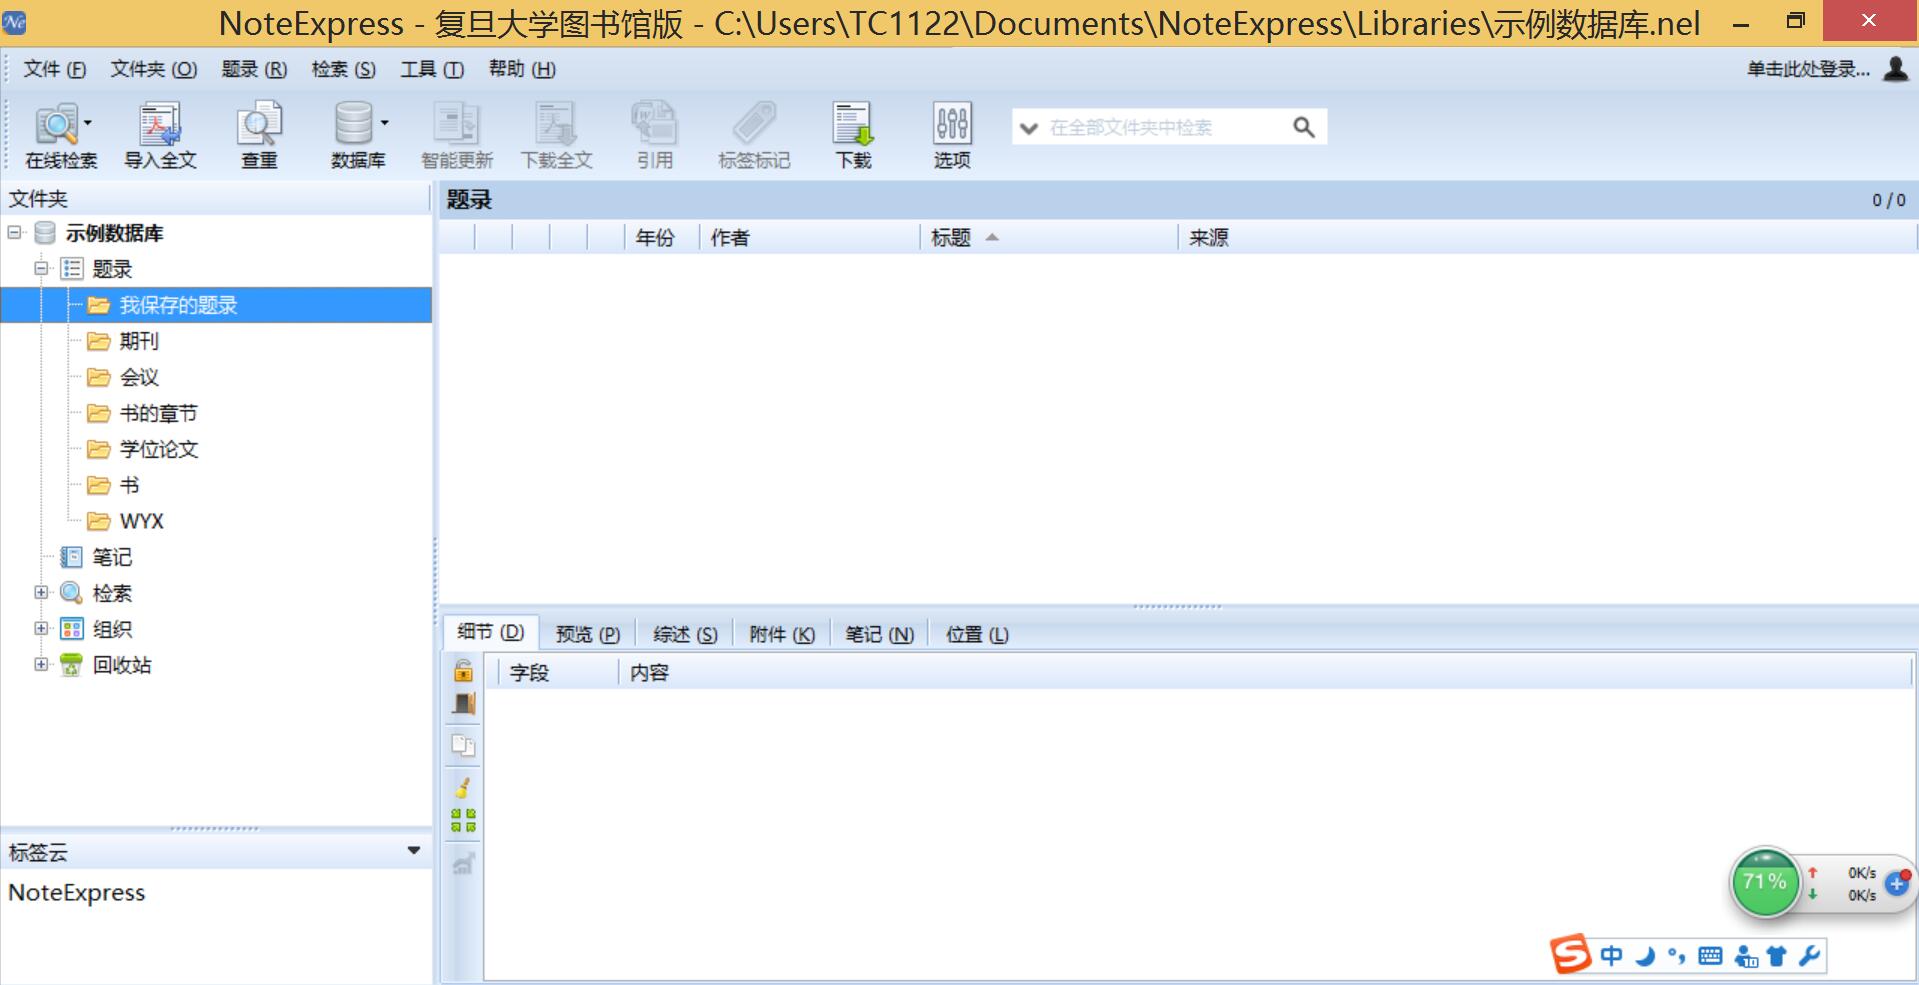The height and width of the screenshot is (985, 1919).
Task: Open dropdown arrow next to 在线检索
Action: (x=88, y=123)
